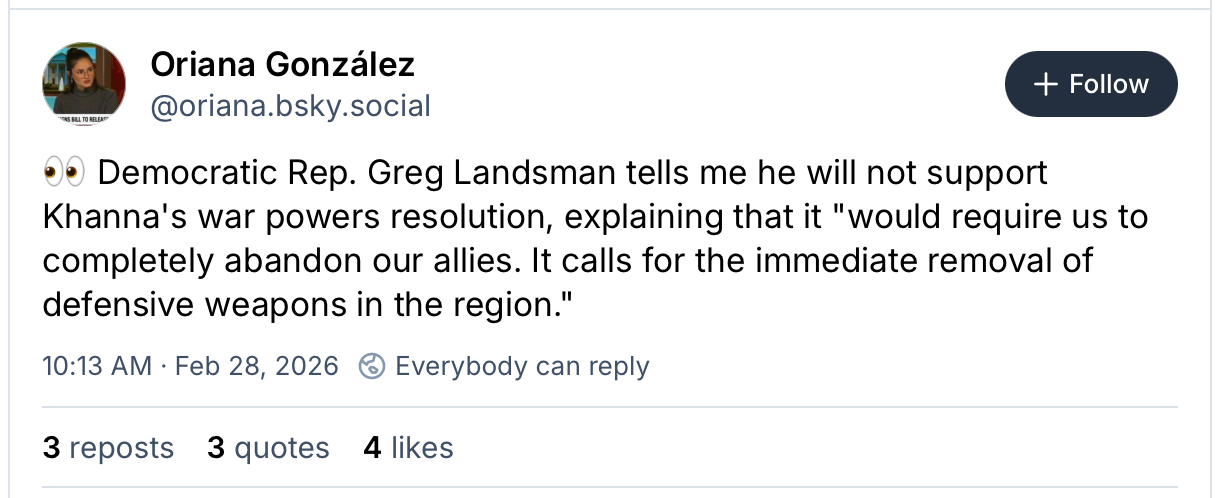Click the word "likes" under the post

pos(422,447)
